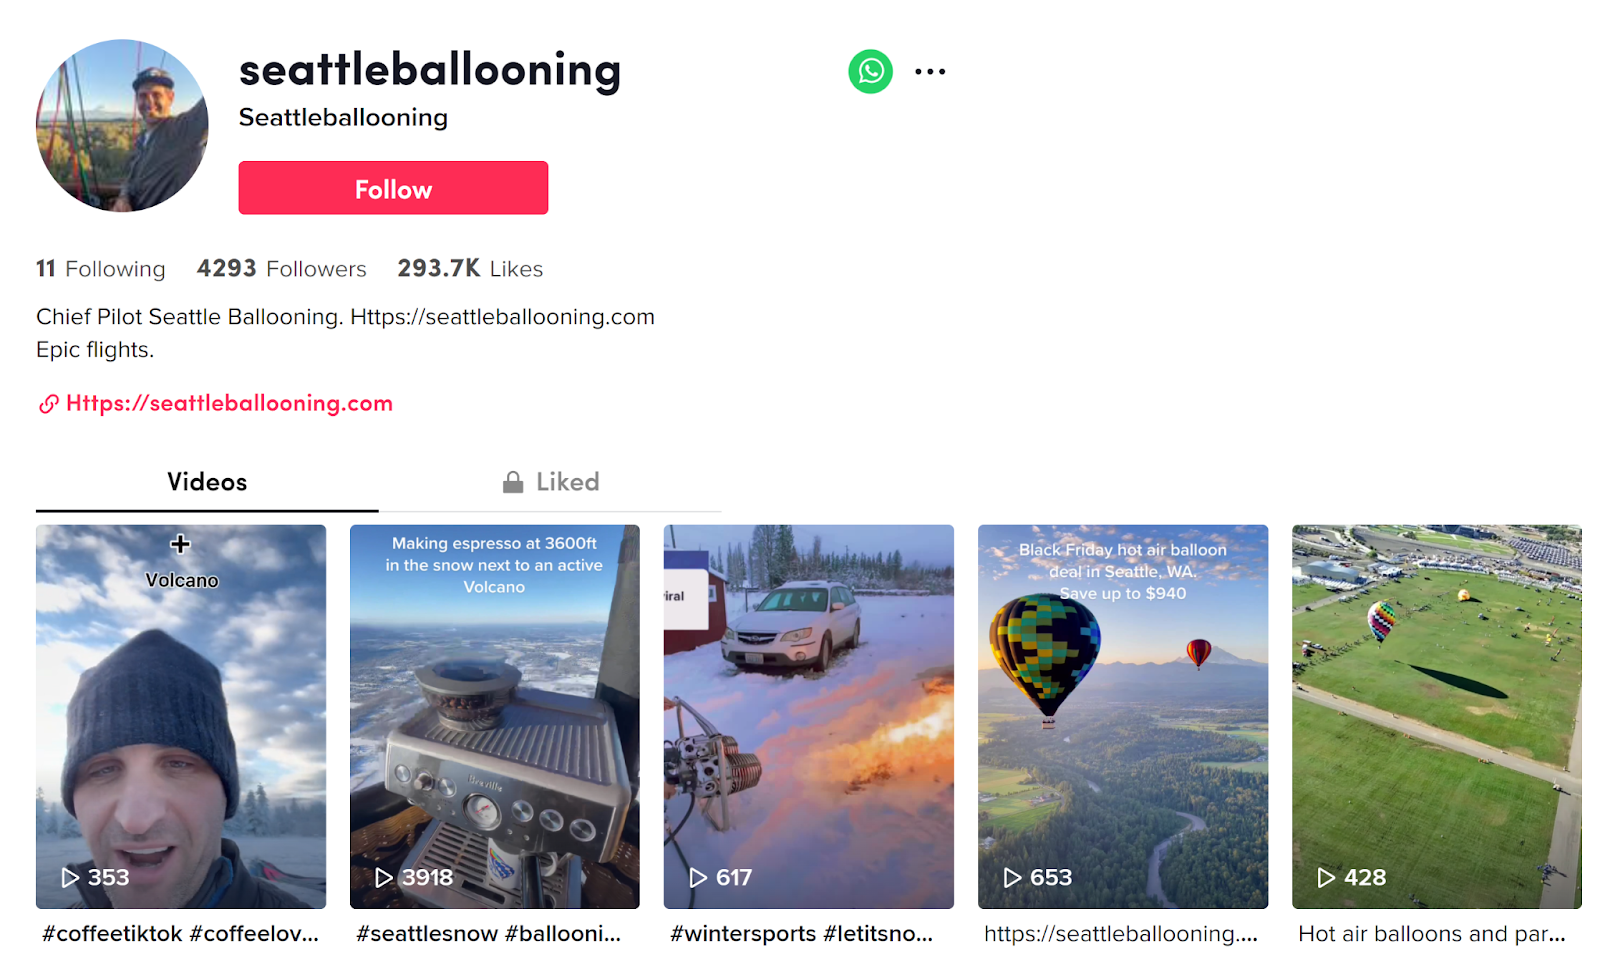This screenshot has height=966, width=1600.
Task: Click the play icon beside 617 views
Action: (x=698, y=878)
